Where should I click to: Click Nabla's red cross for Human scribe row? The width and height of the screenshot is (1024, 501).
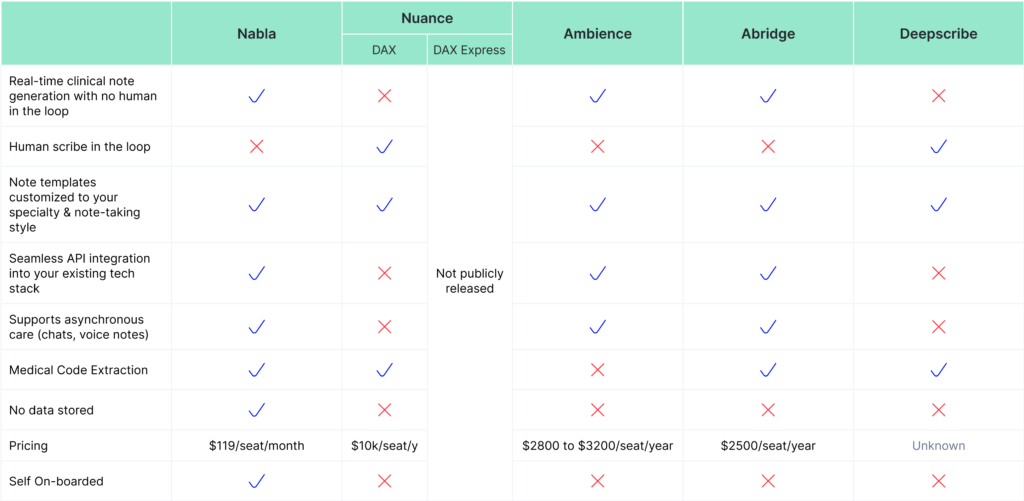257,146
